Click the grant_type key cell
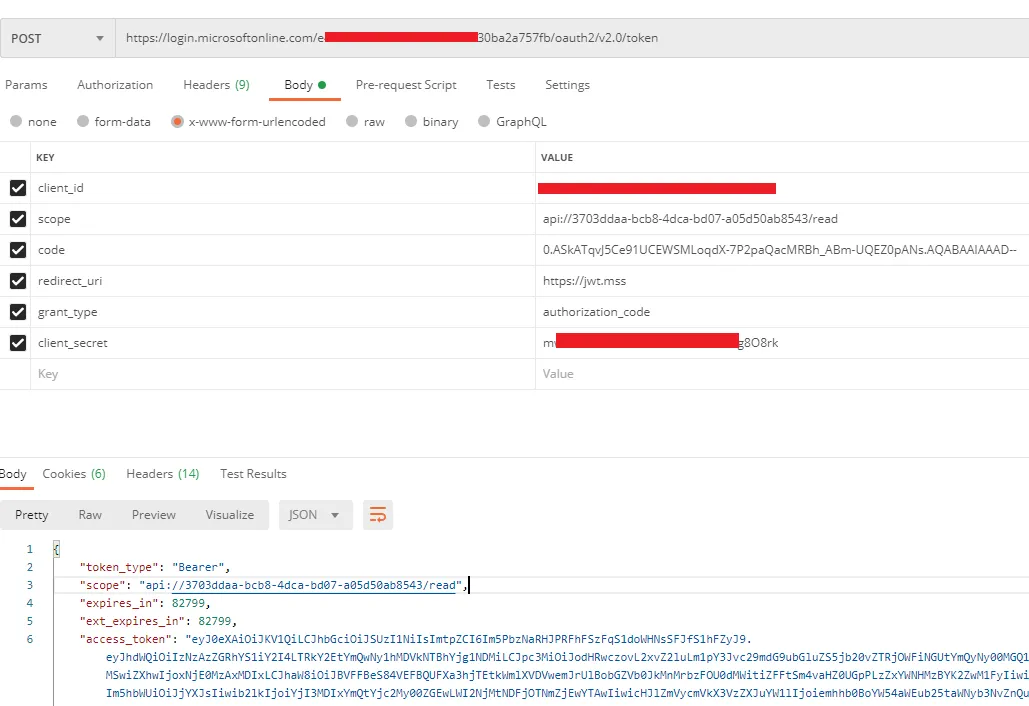 pos(283,312)
